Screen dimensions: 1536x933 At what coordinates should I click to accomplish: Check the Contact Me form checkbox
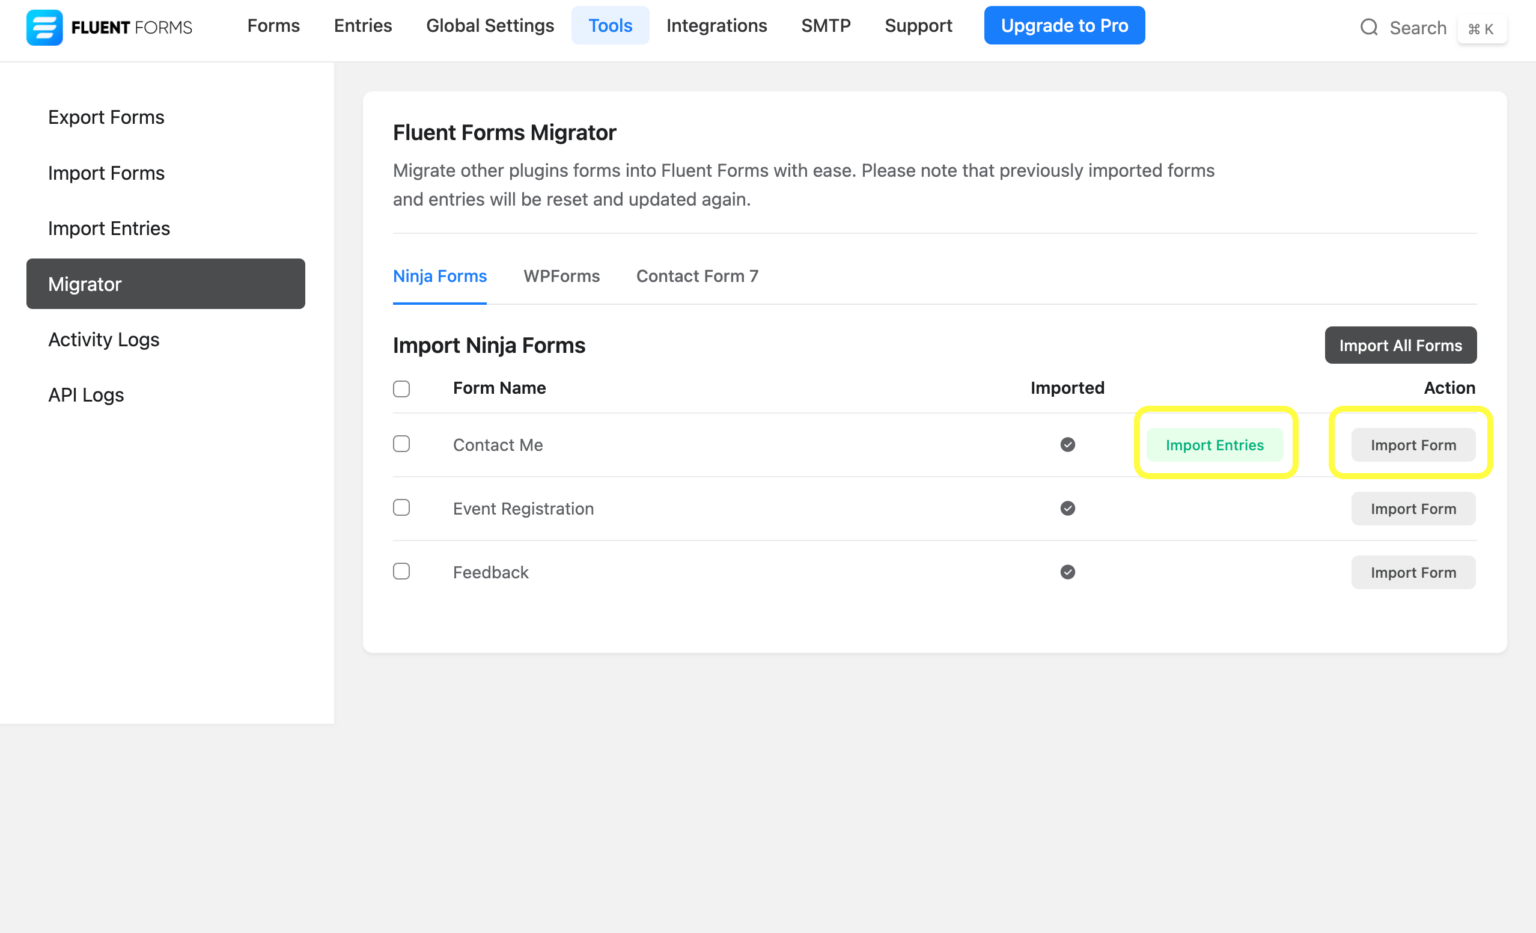(x=401, y=443)
